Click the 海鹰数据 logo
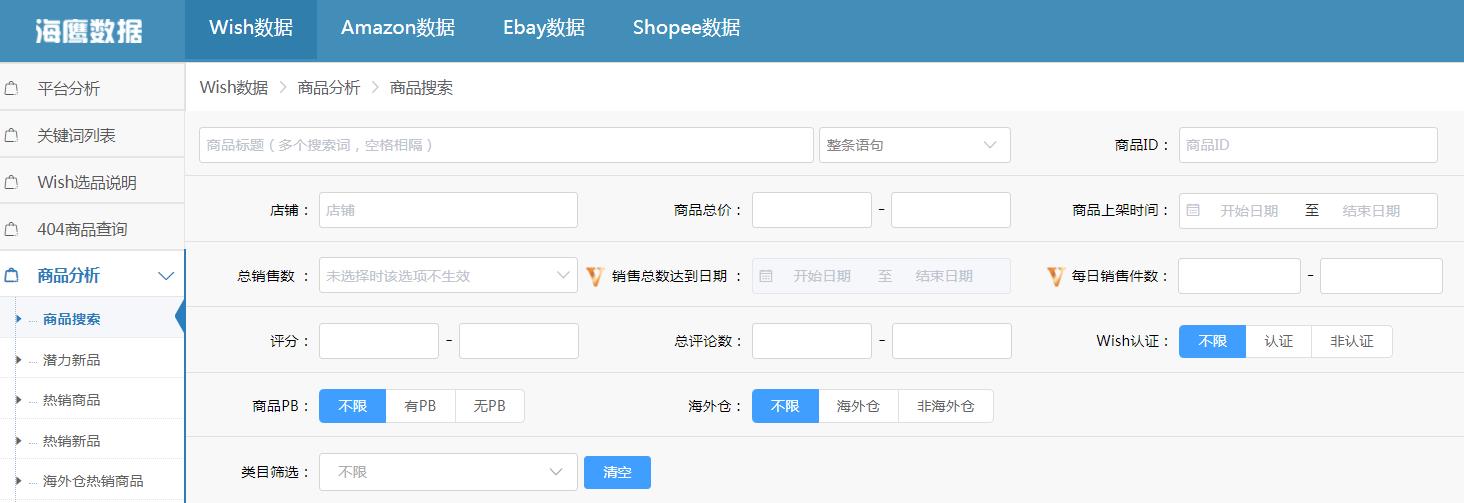1464x503 pixels. (x=89, y=30)
